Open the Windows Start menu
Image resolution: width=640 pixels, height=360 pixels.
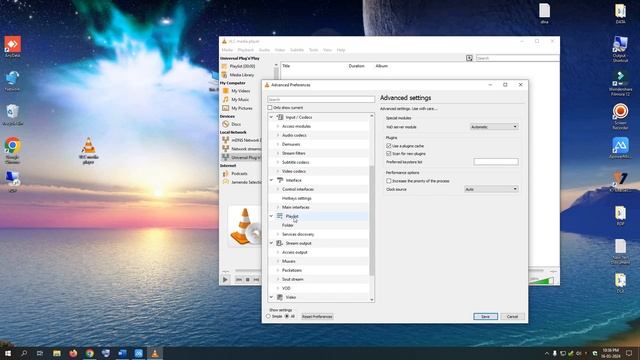[x=8, y=353]
